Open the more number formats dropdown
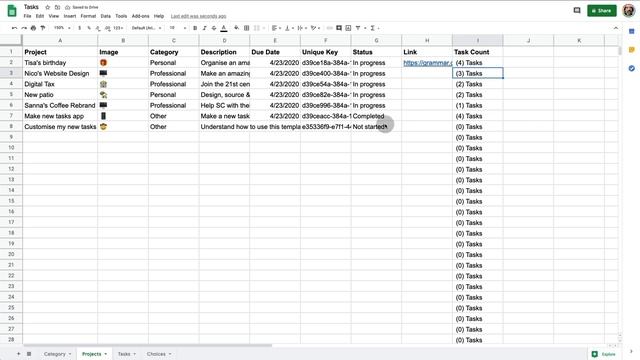This screenshot has width=640, height=360. pos(118,28)
